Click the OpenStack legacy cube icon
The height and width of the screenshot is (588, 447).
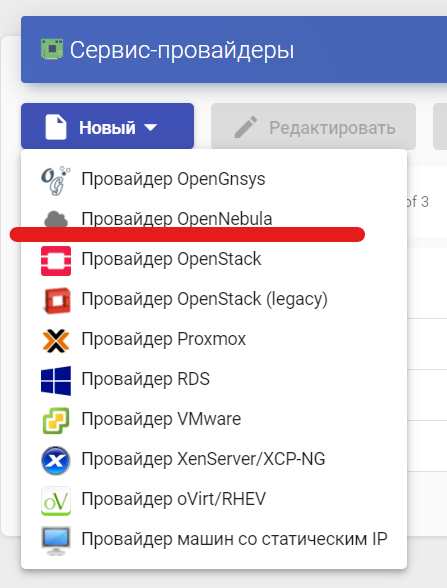[56, 301]
